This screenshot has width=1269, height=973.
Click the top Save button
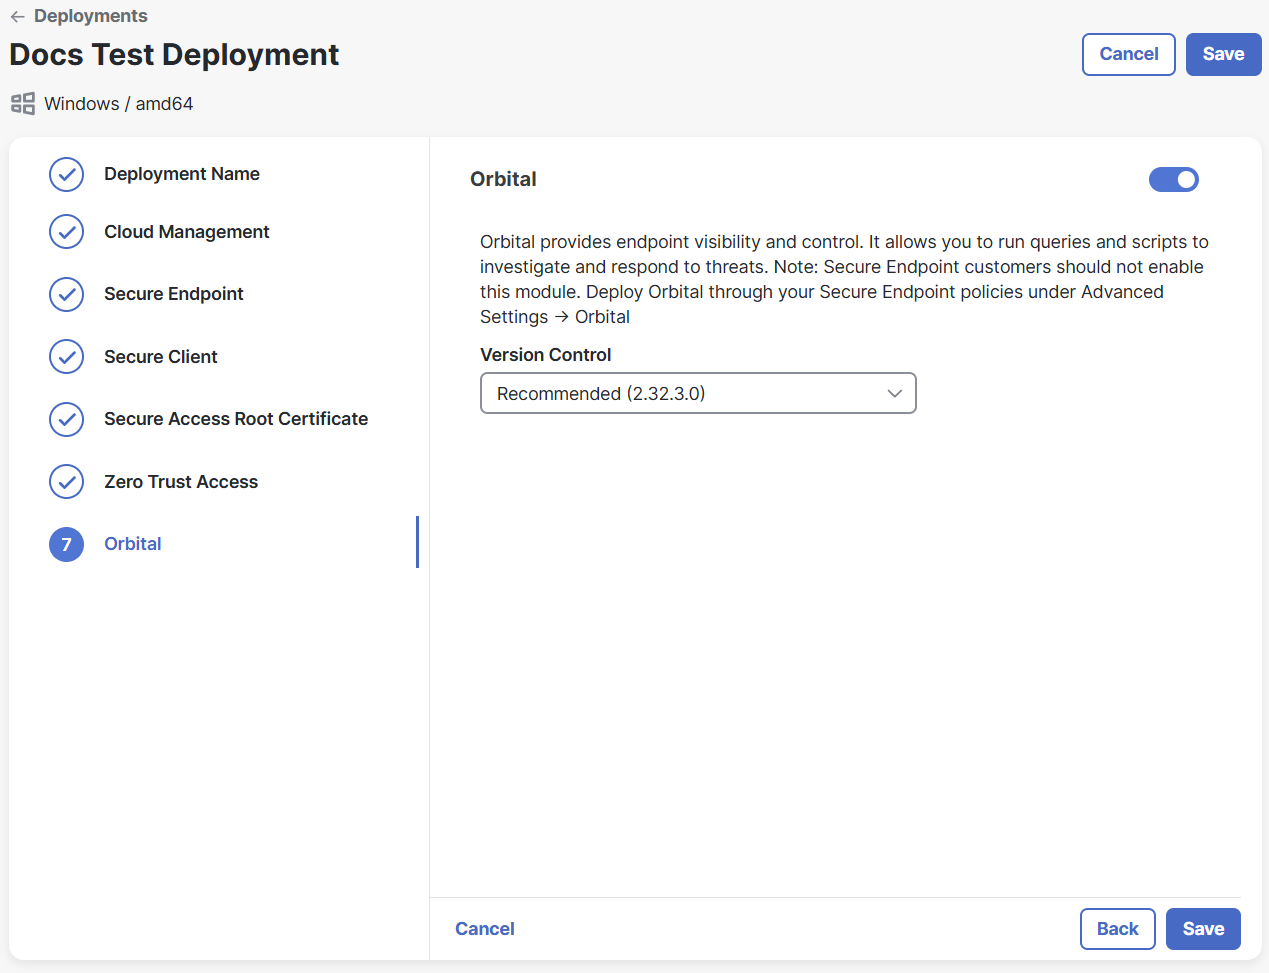pyautogui.click(x=1223, y=54)
